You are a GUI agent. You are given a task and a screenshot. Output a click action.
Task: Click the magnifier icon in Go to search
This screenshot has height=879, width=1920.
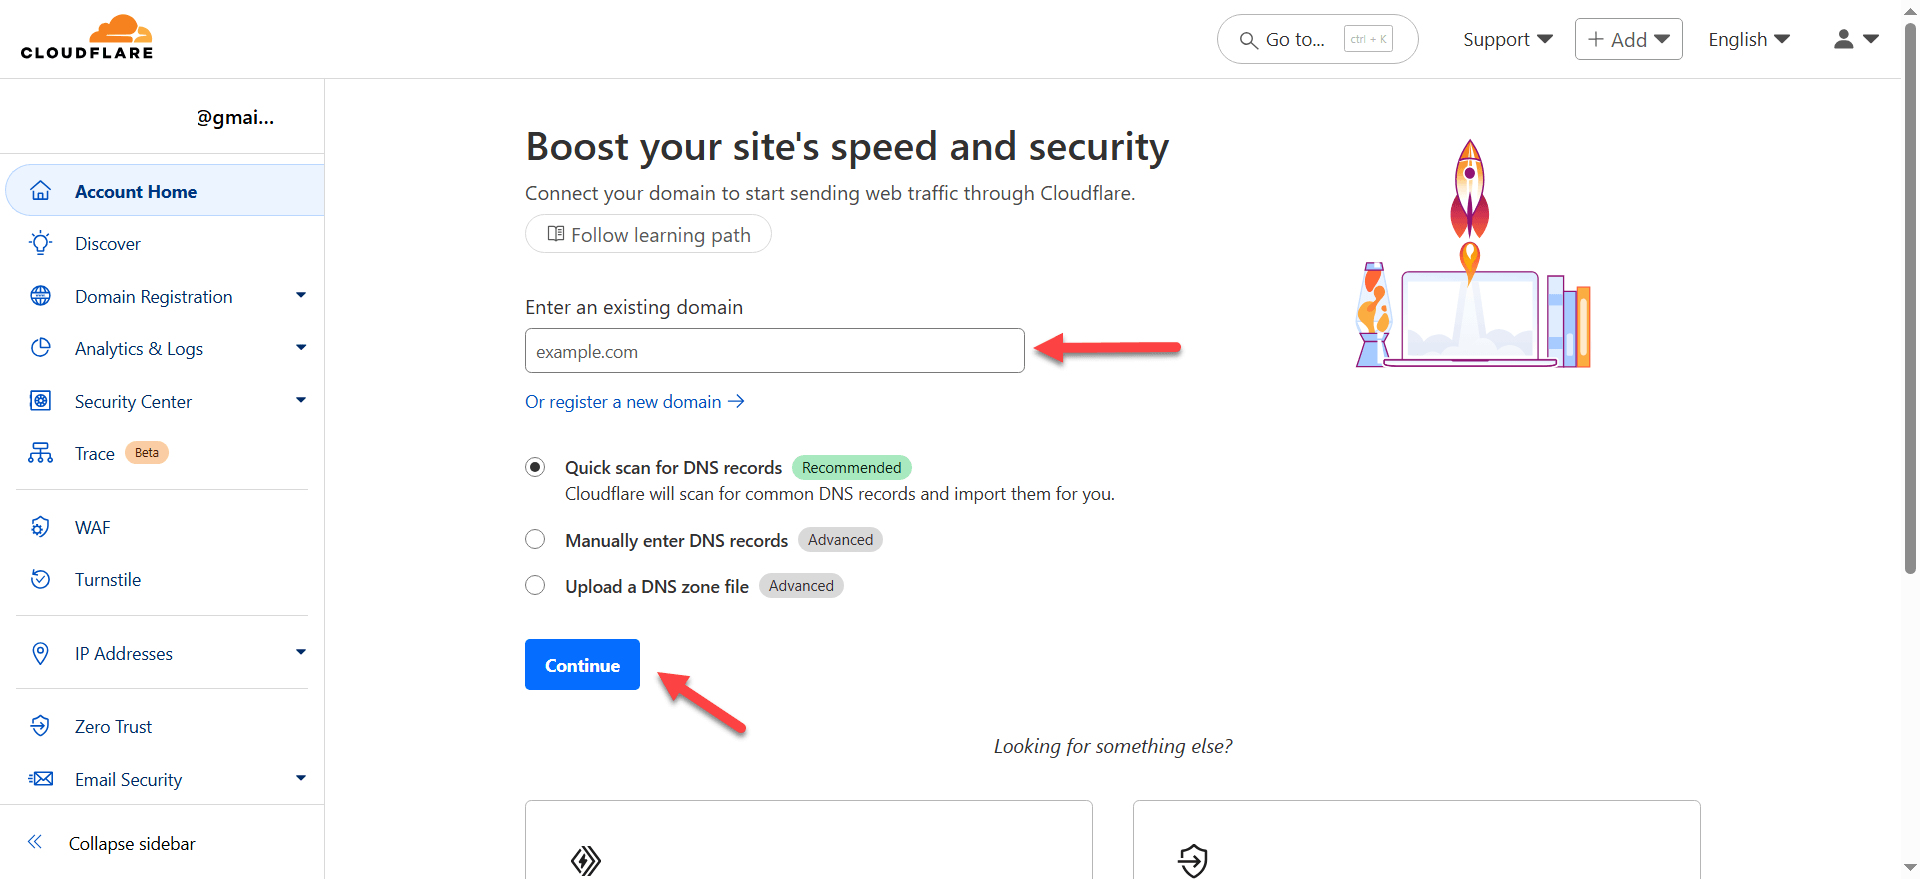tap(1248, 40)
